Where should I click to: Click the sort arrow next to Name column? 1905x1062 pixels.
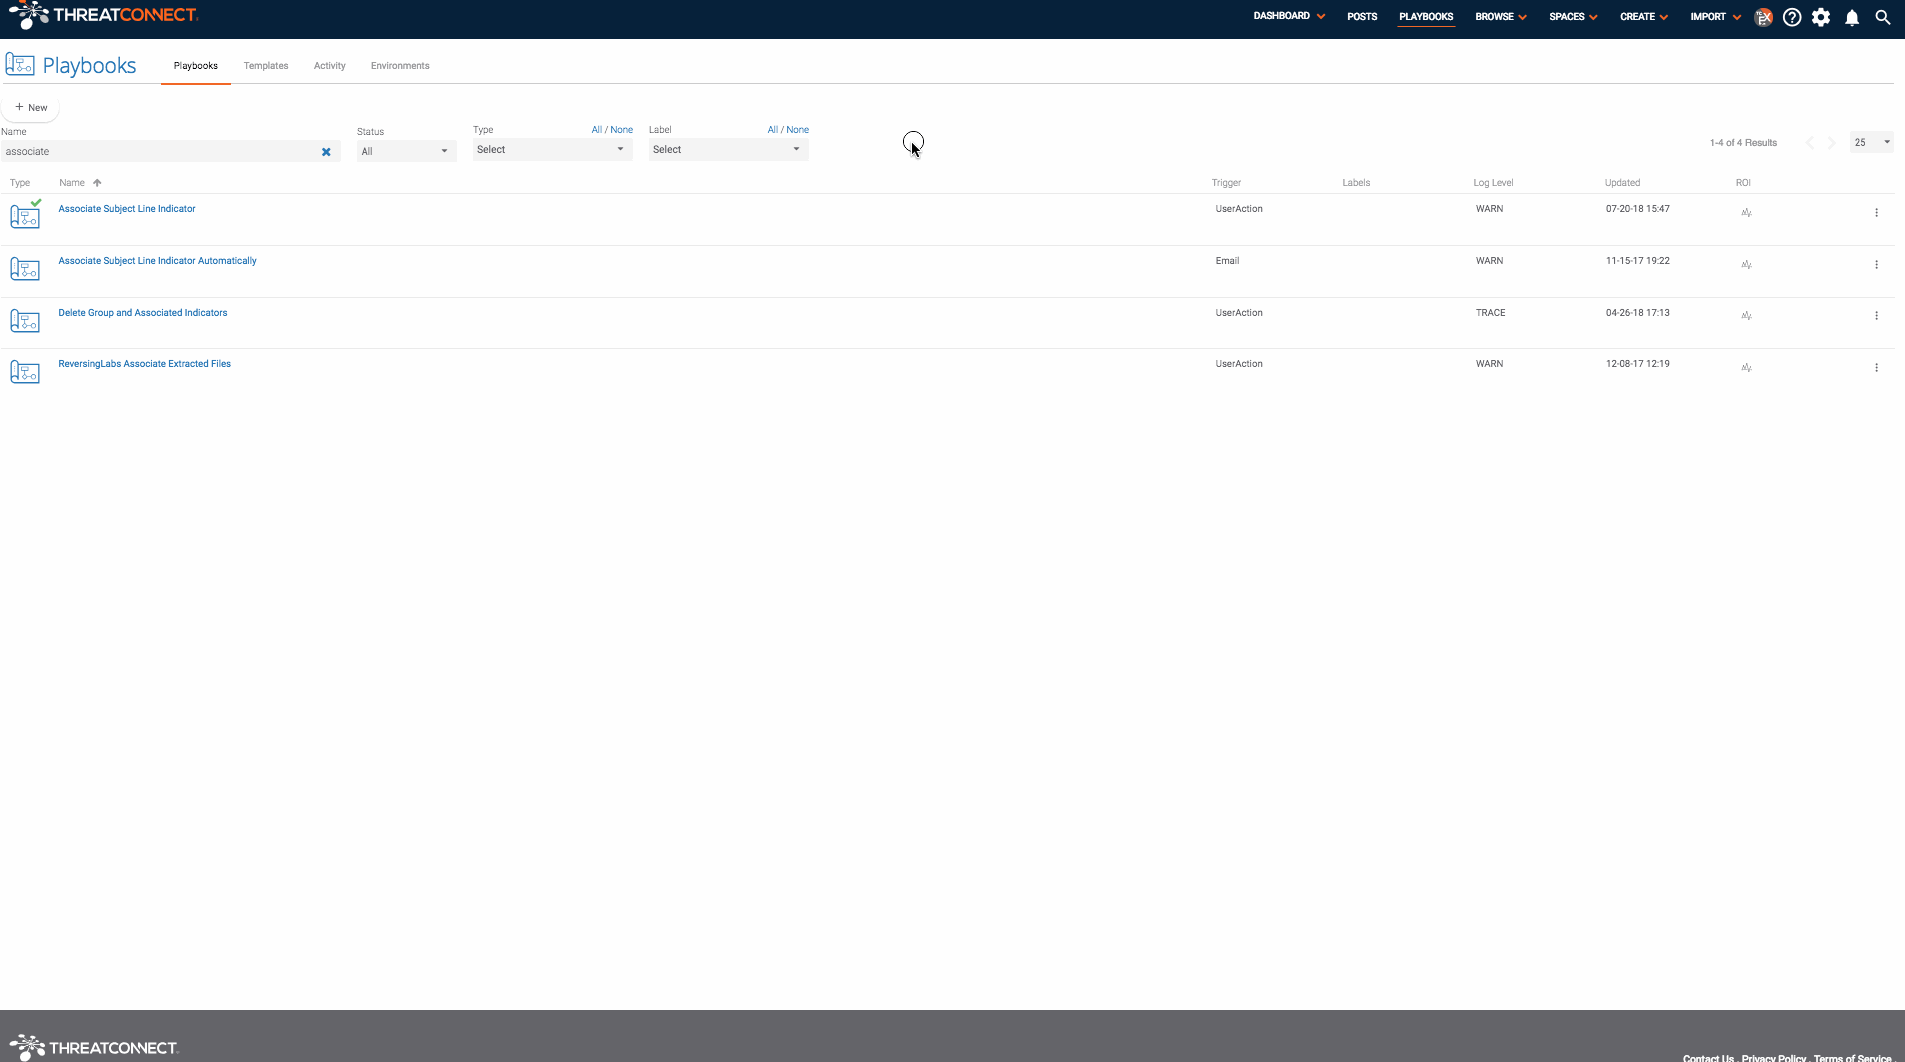97,183
